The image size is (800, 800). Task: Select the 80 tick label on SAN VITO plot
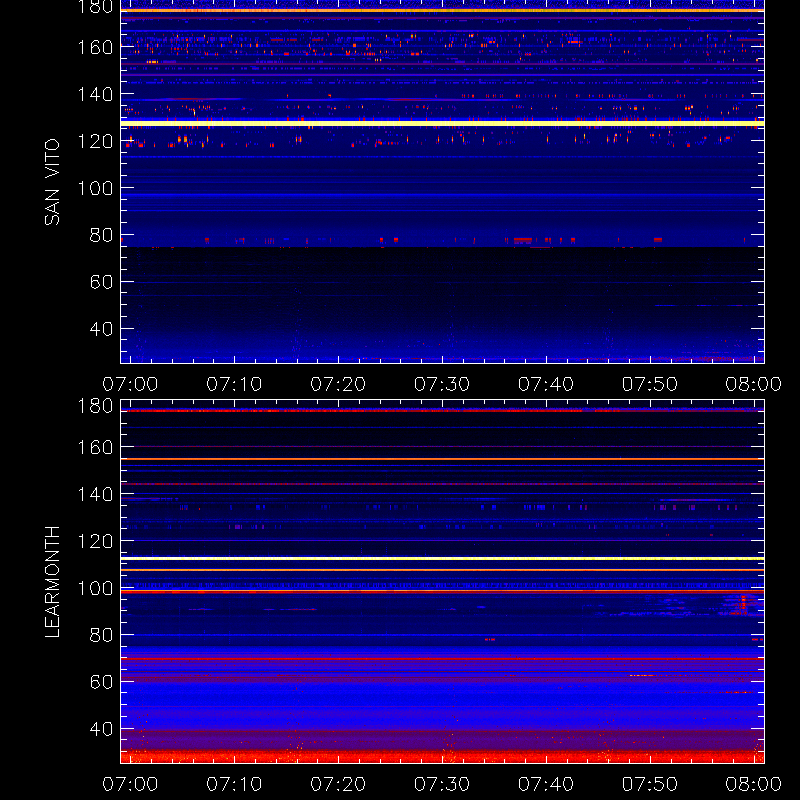pos(102,235)
